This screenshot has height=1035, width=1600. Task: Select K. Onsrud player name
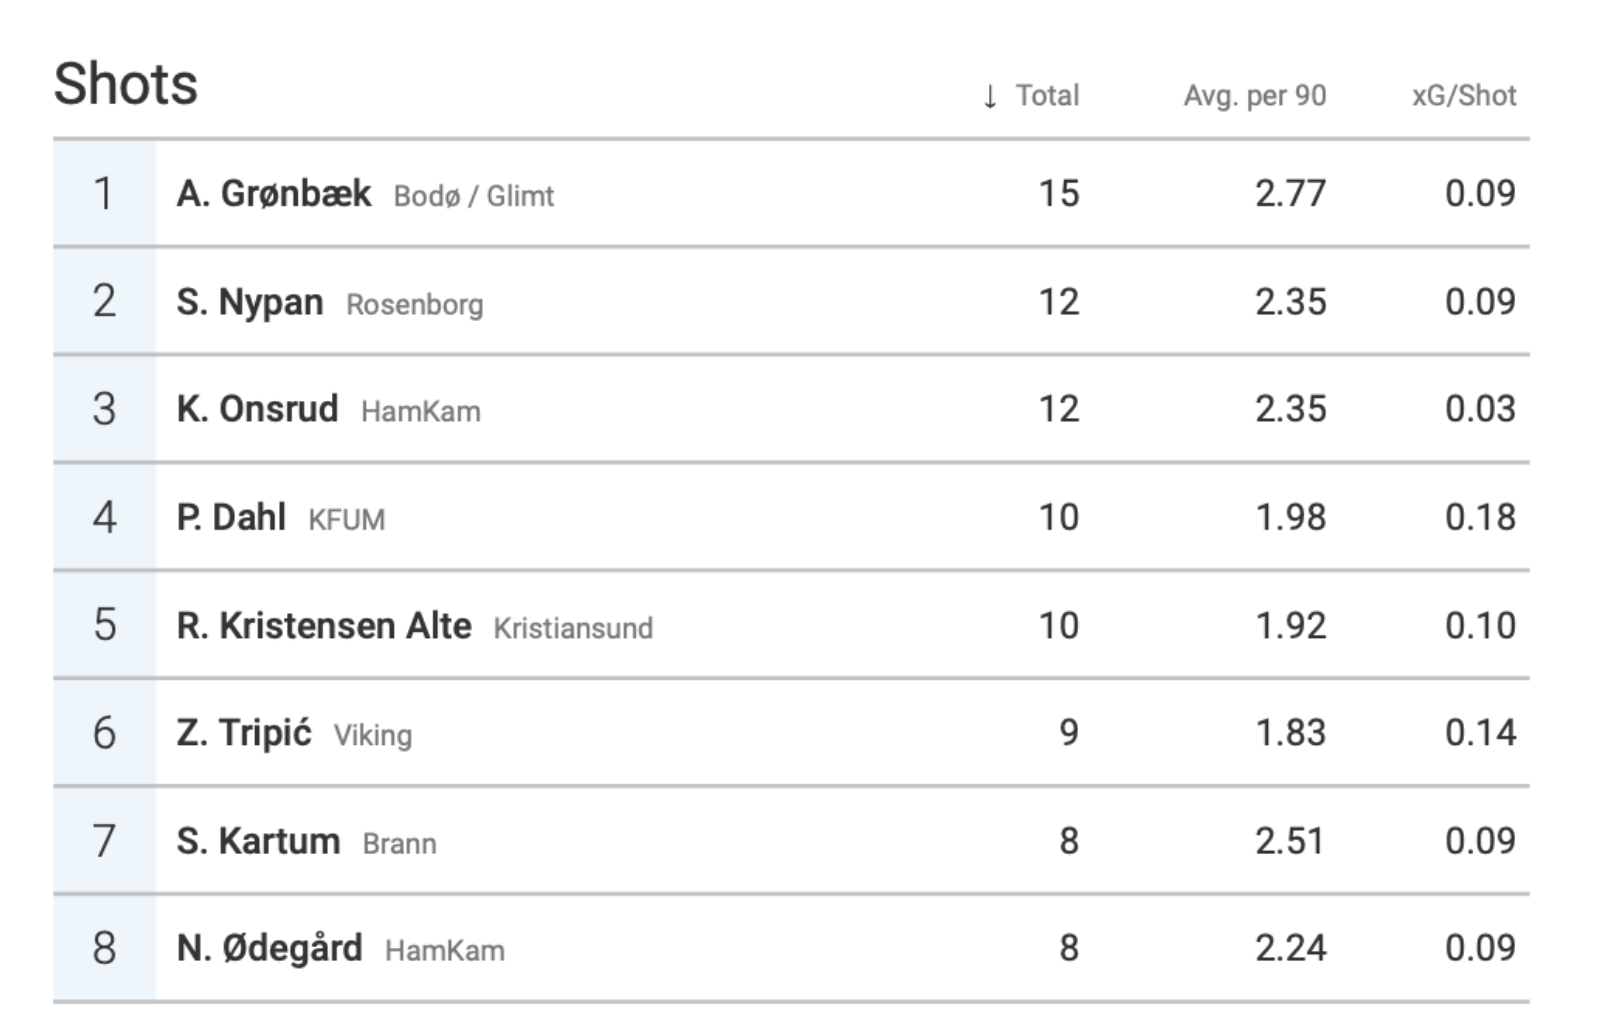tap(258, 409)
